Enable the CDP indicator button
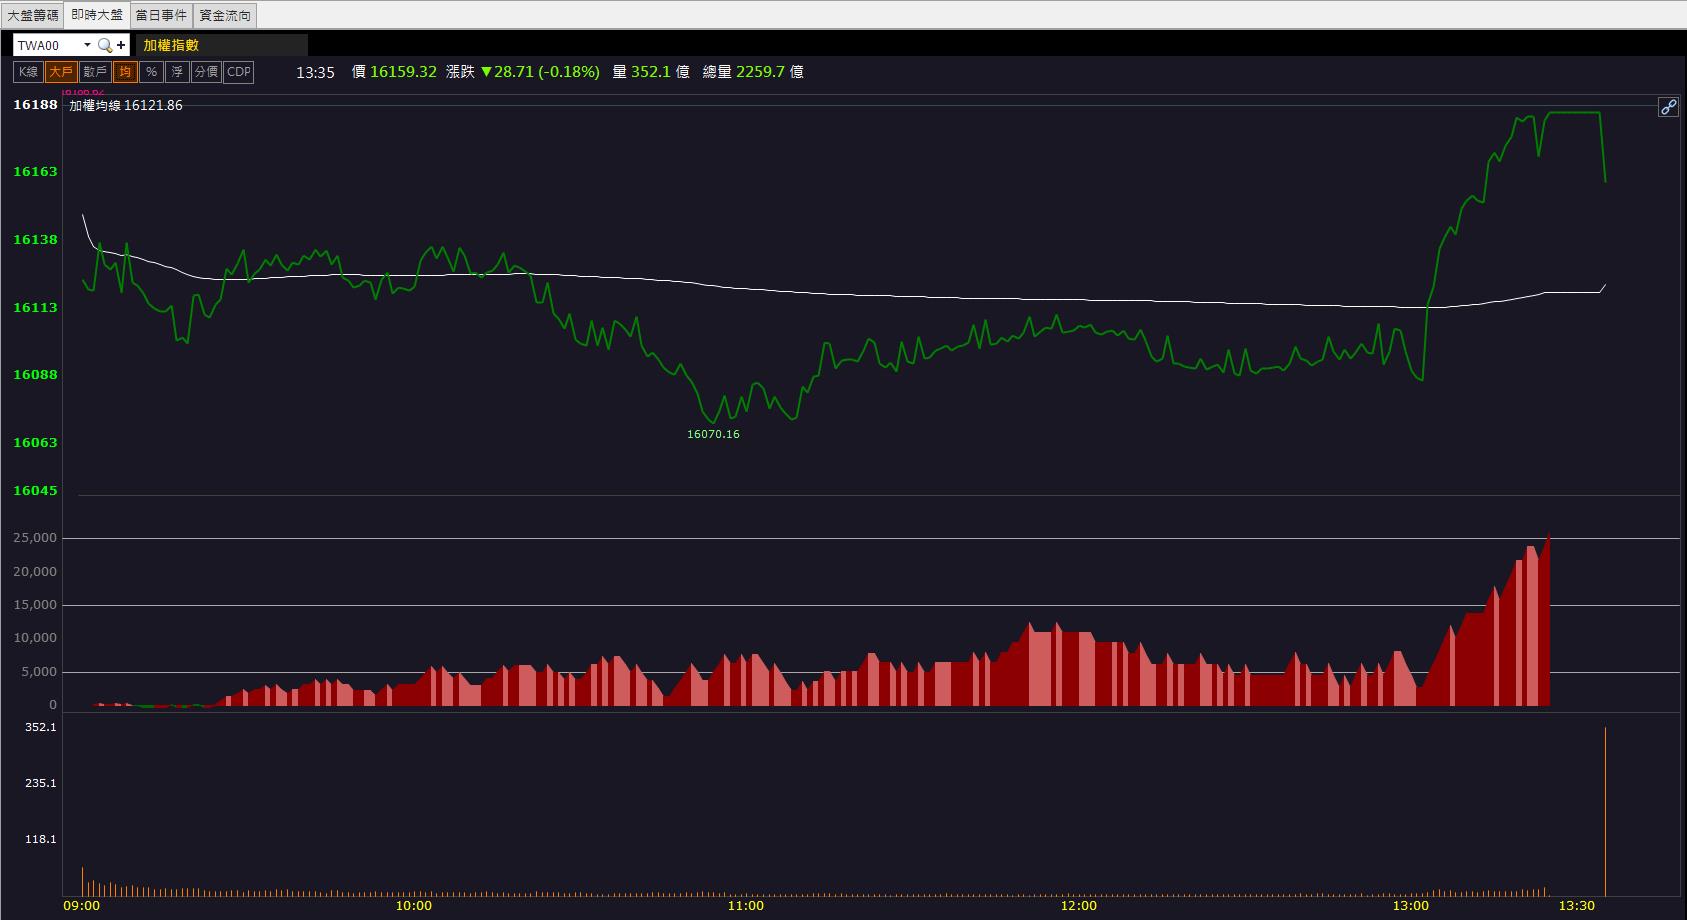 [x=239, y=72]
